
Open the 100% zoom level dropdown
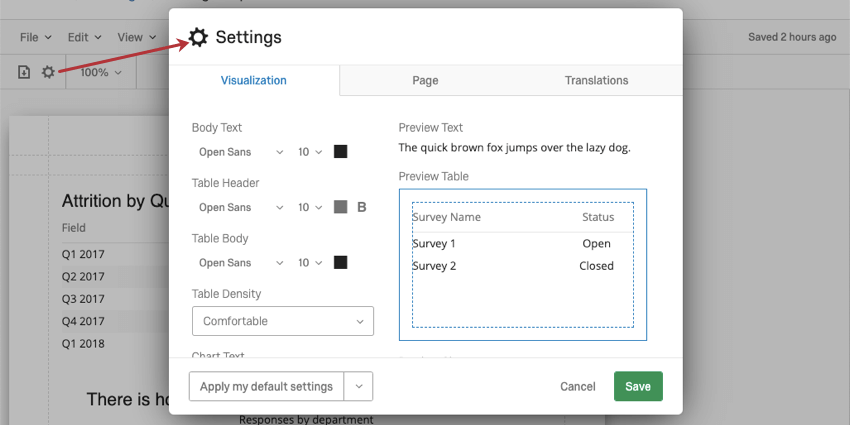coord(101,72)
